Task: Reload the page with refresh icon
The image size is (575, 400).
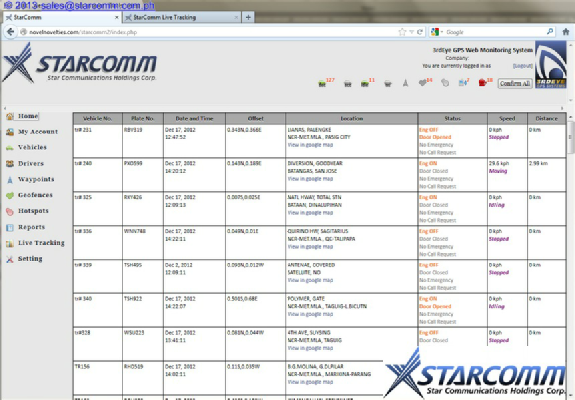Action: pos(420,32)
